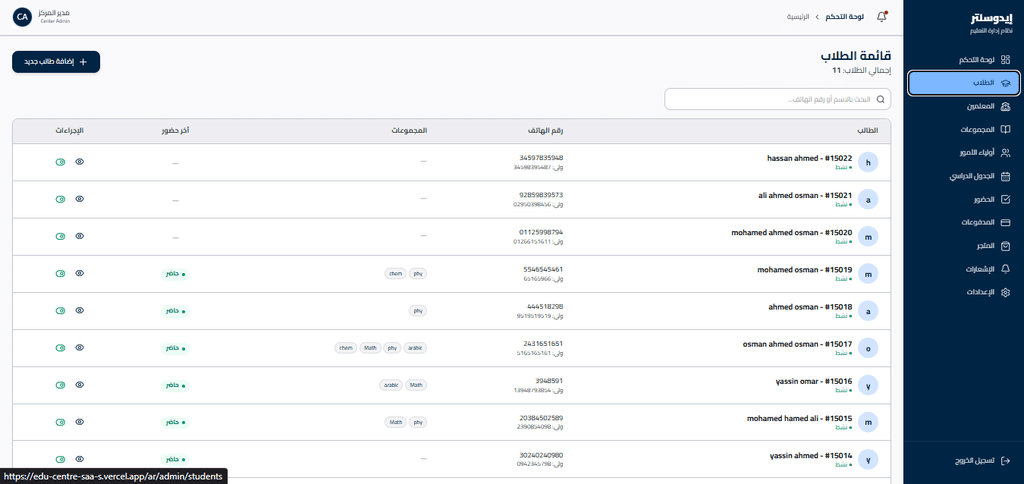The image size is (1024, 484).
Task: Click eye icon for osman ahmed osman #15017
Action: point(80,348)
